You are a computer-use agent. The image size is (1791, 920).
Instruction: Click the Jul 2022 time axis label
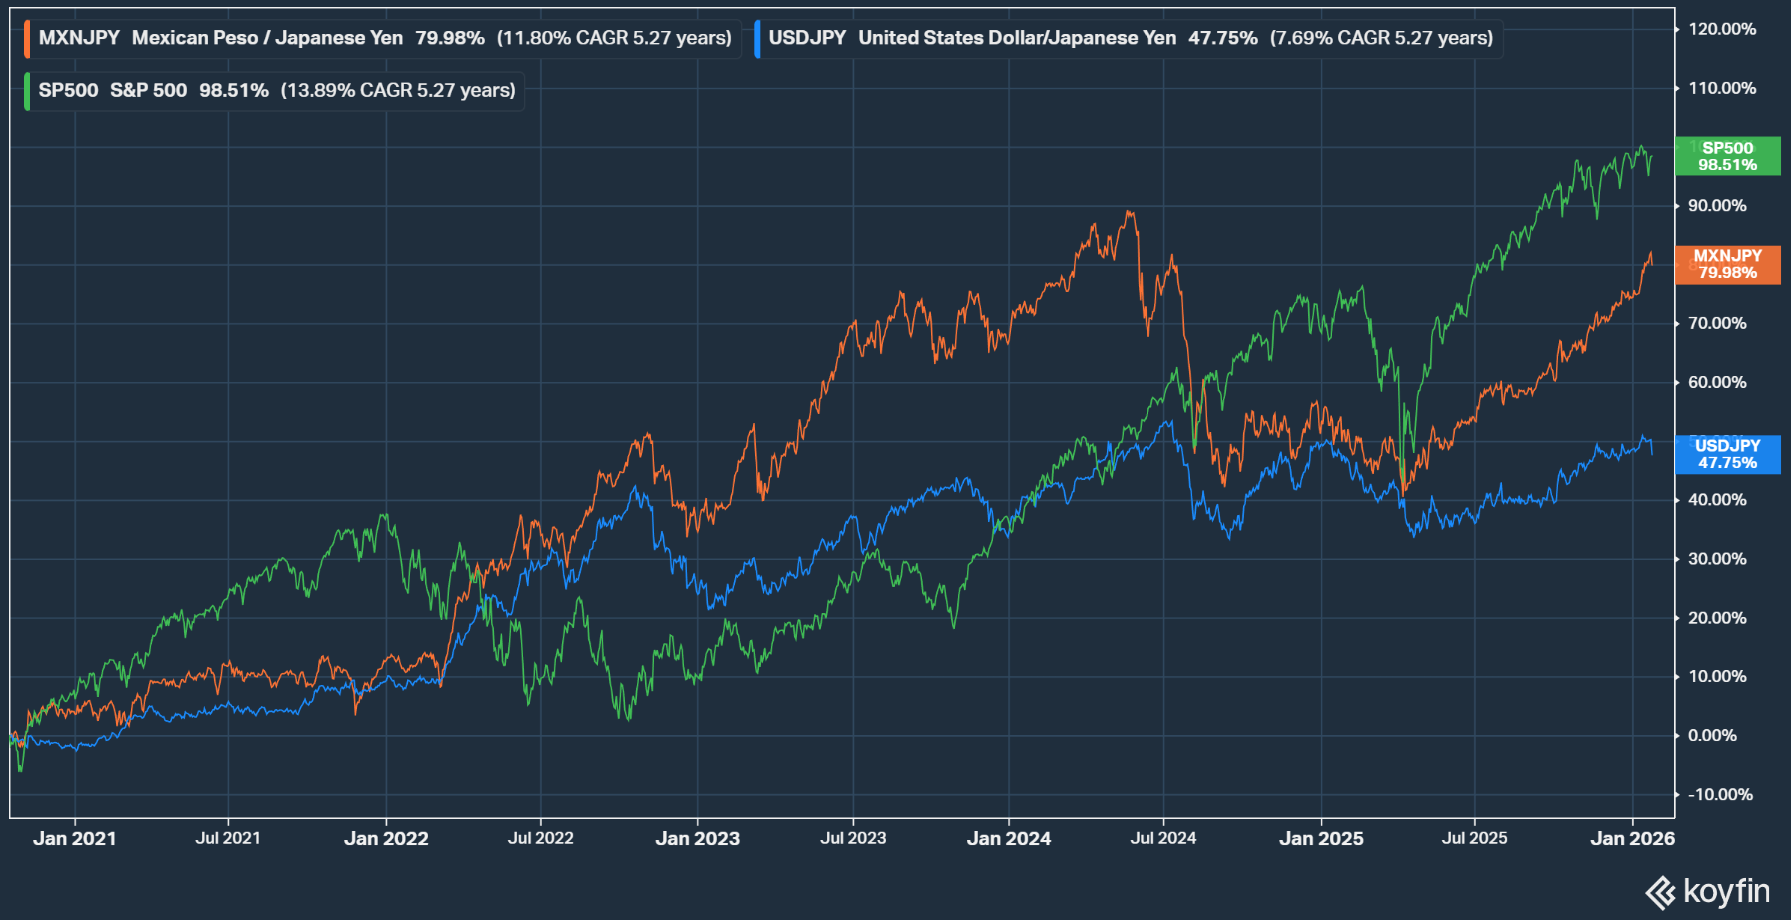click(x=540, y=838)
